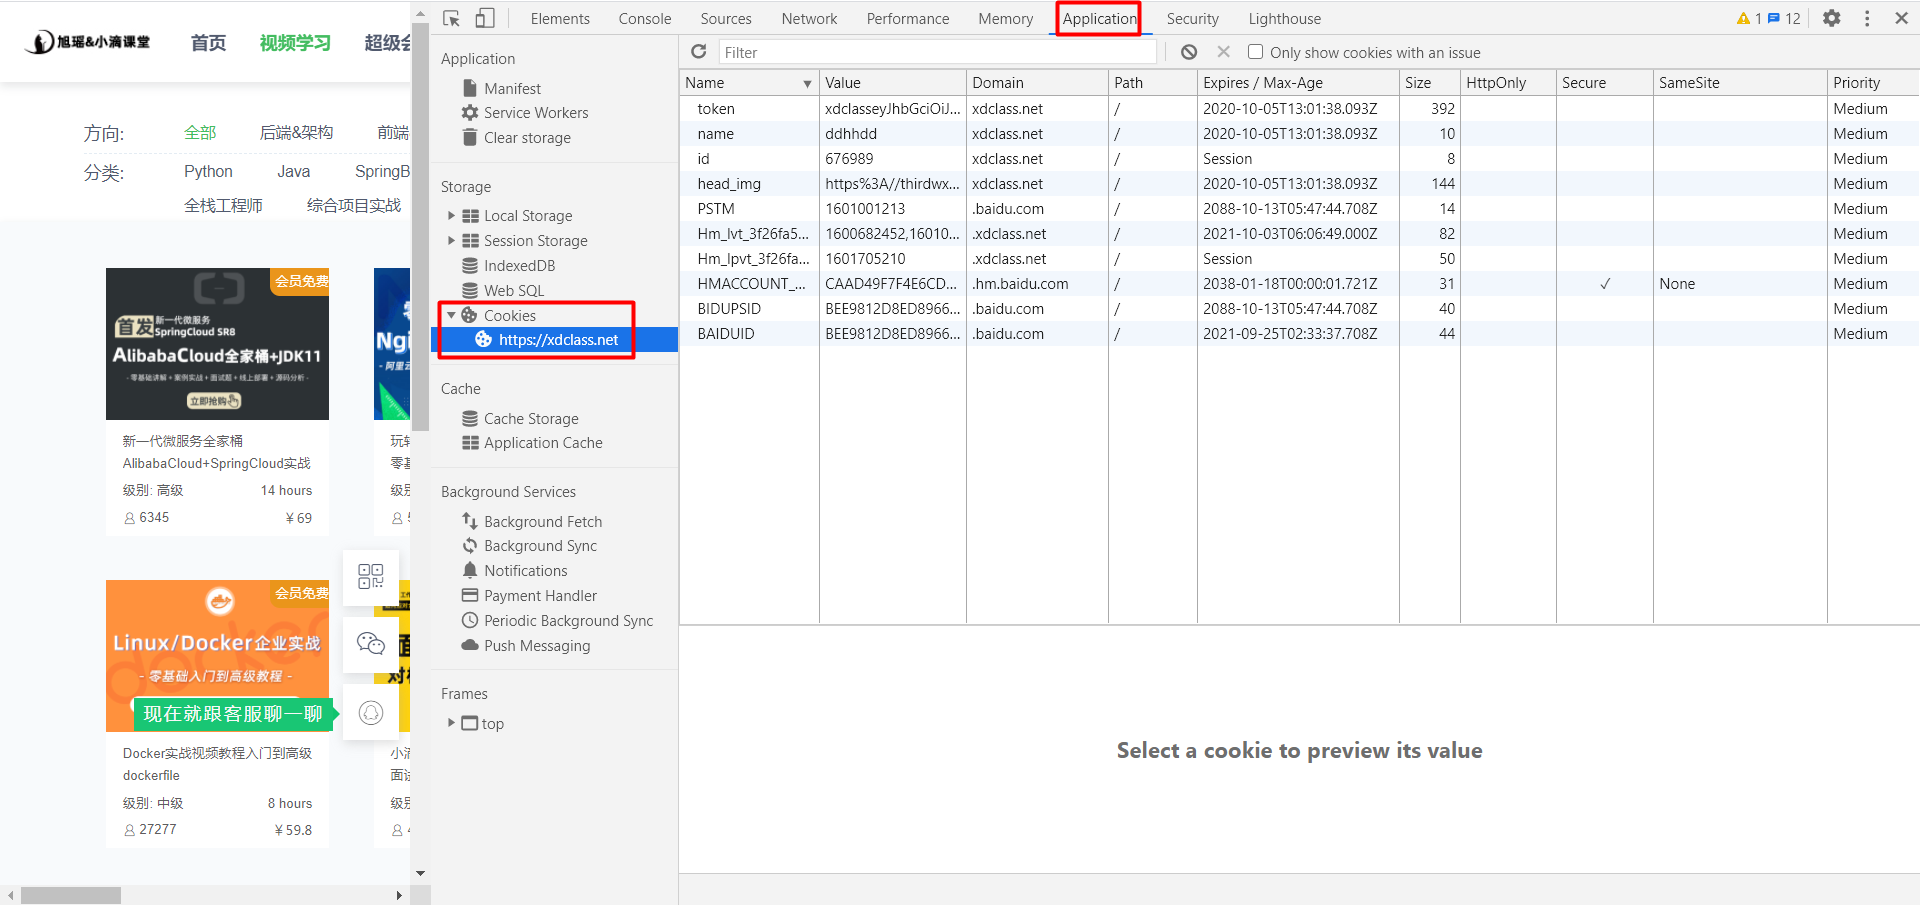
Task: Expand the top frame node
Action: (x=451, y=722)
